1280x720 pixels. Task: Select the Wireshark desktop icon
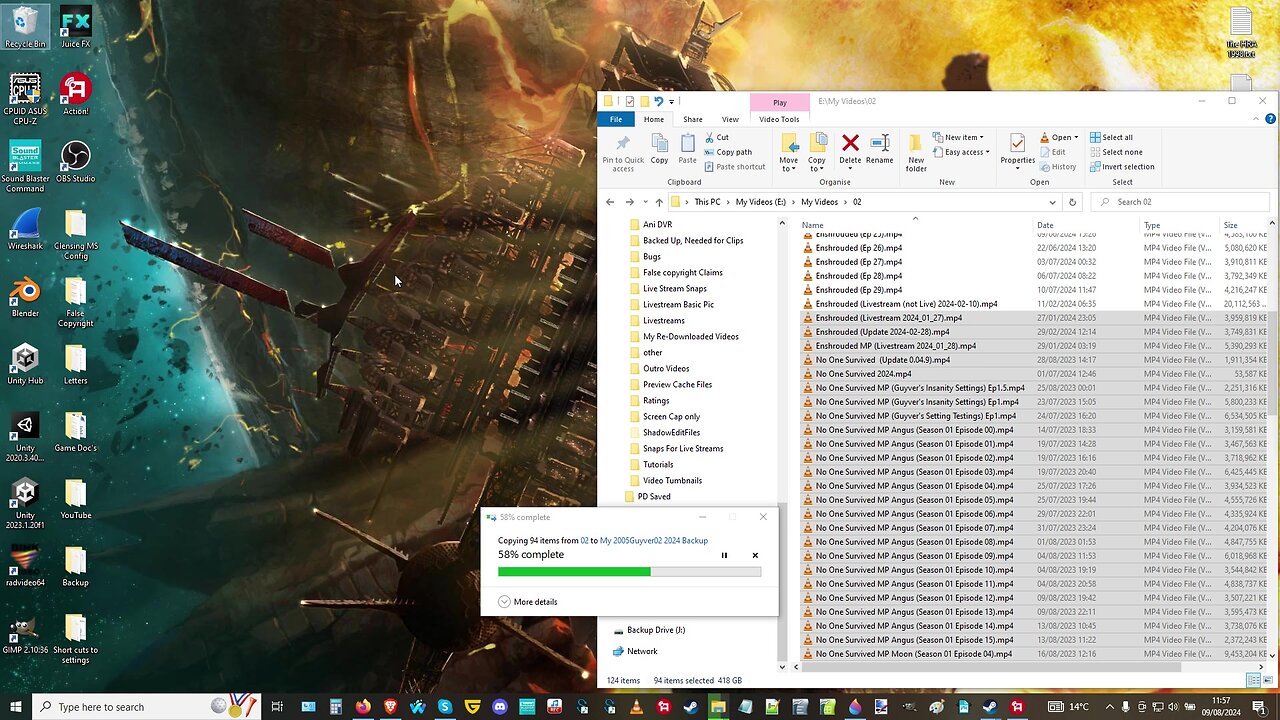click(x=25, y=229)
